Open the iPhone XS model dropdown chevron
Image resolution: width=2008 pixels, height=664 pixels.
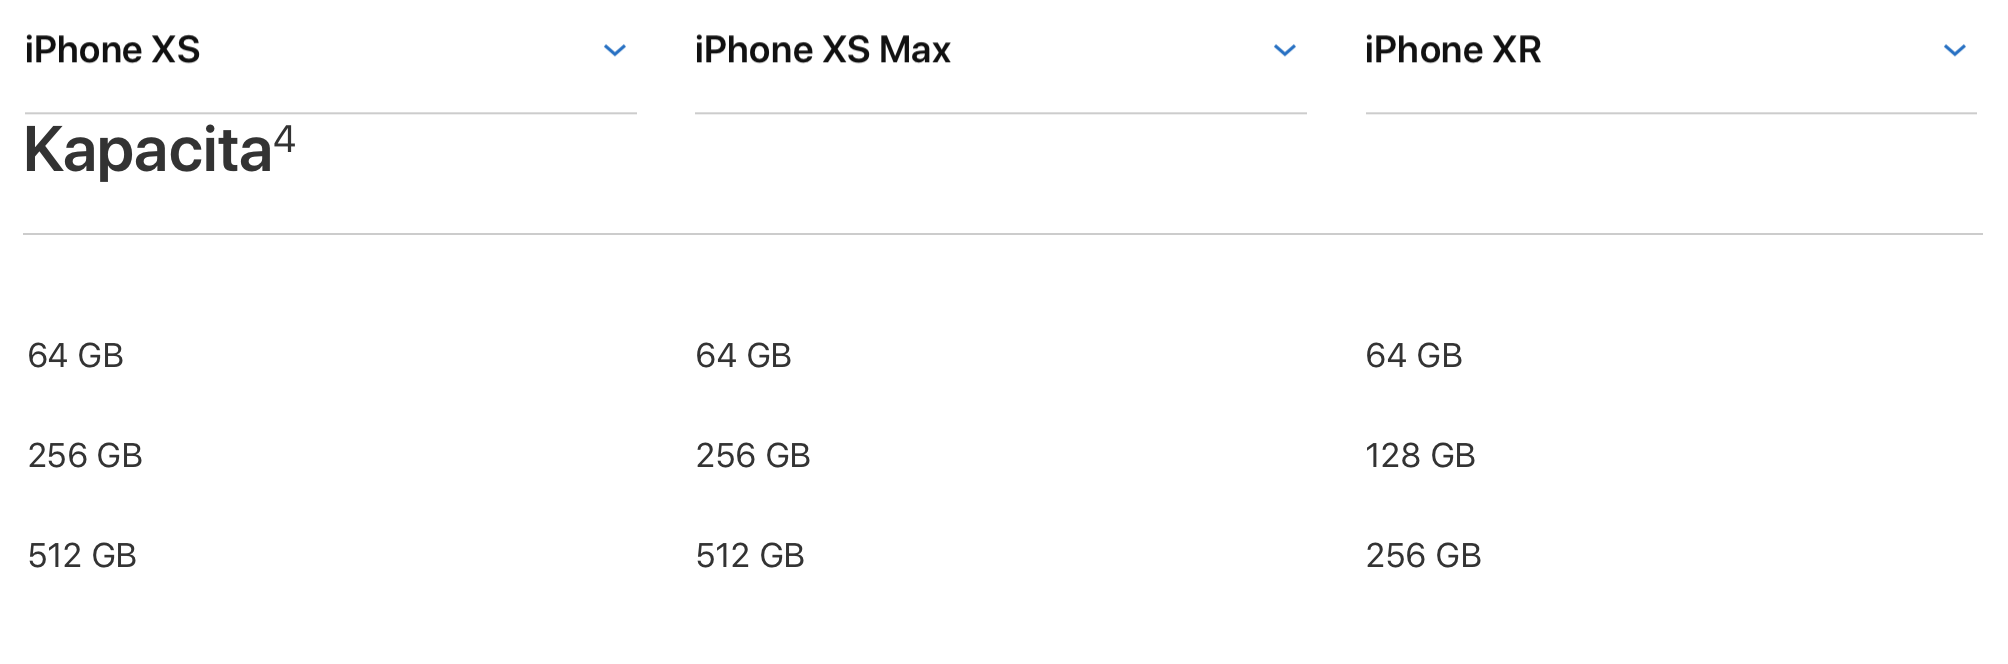point(615,51)
